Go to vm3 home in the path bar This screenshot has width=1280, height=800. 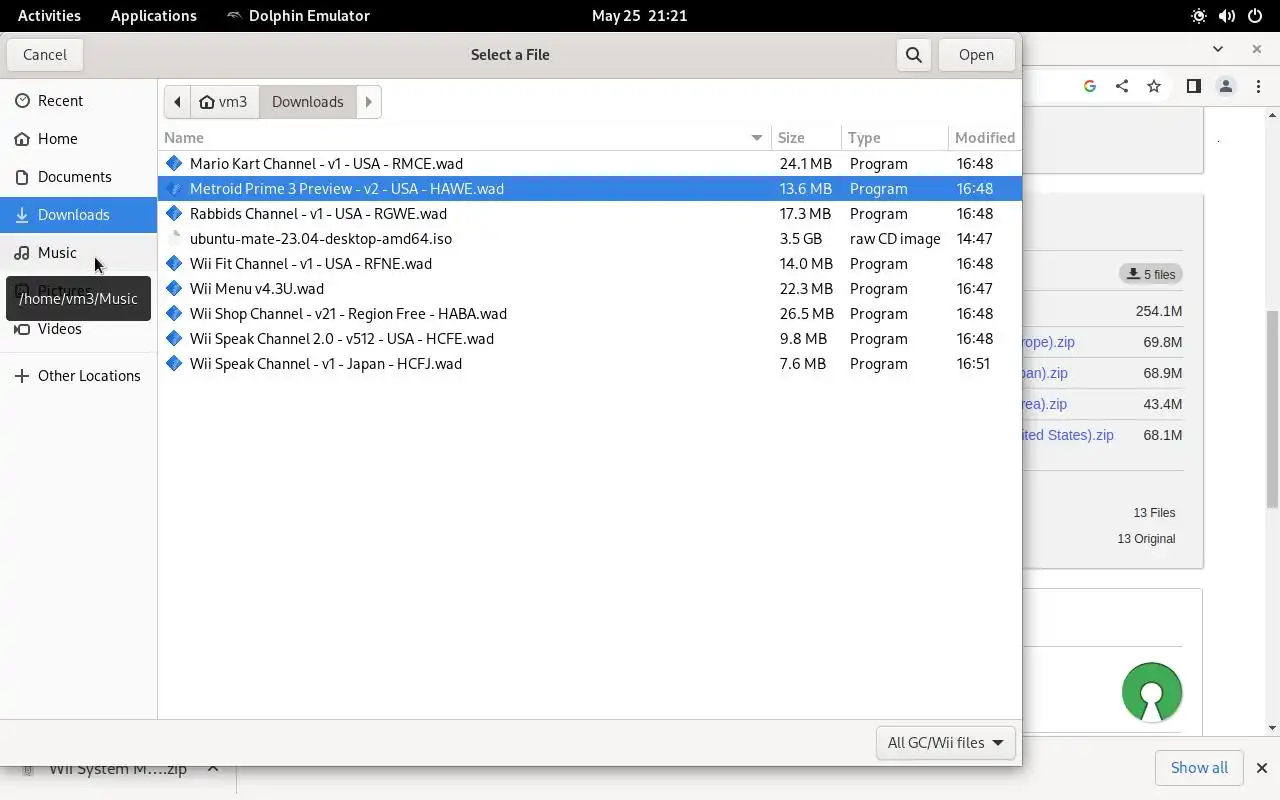pyautogui.click(x=224, y=102)
